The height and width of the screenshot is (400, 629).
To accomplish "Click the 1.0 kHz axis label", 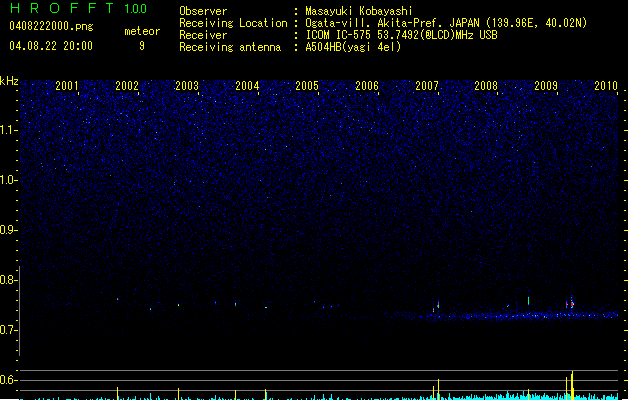I will 9,180.
